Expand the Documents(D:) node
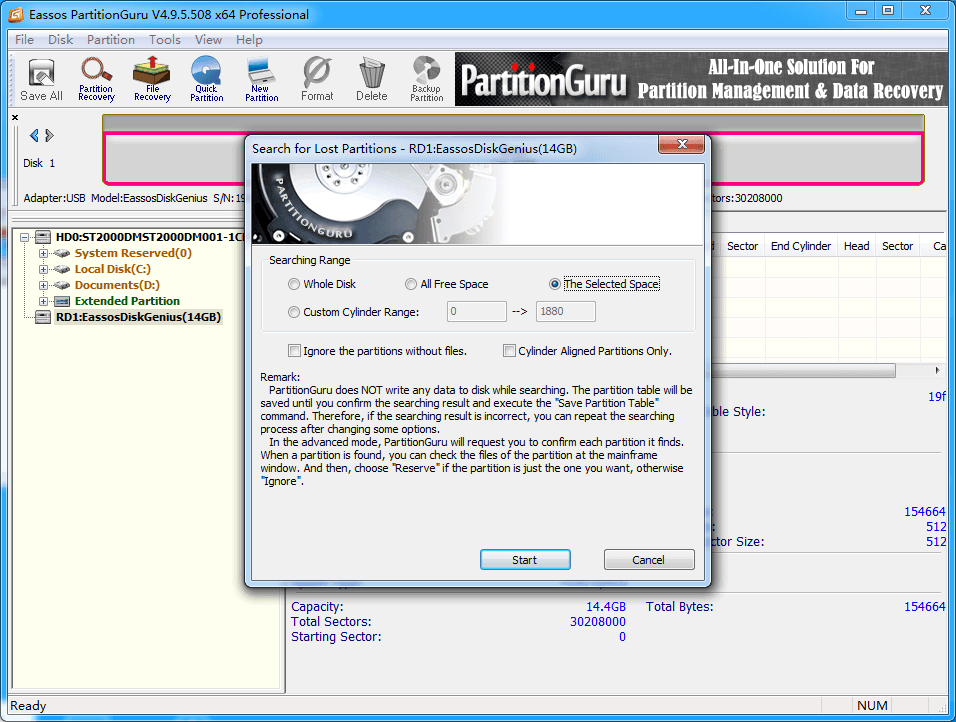Viewport: 956px width, 722px height. pyautogui.click(x=43, y=285)
